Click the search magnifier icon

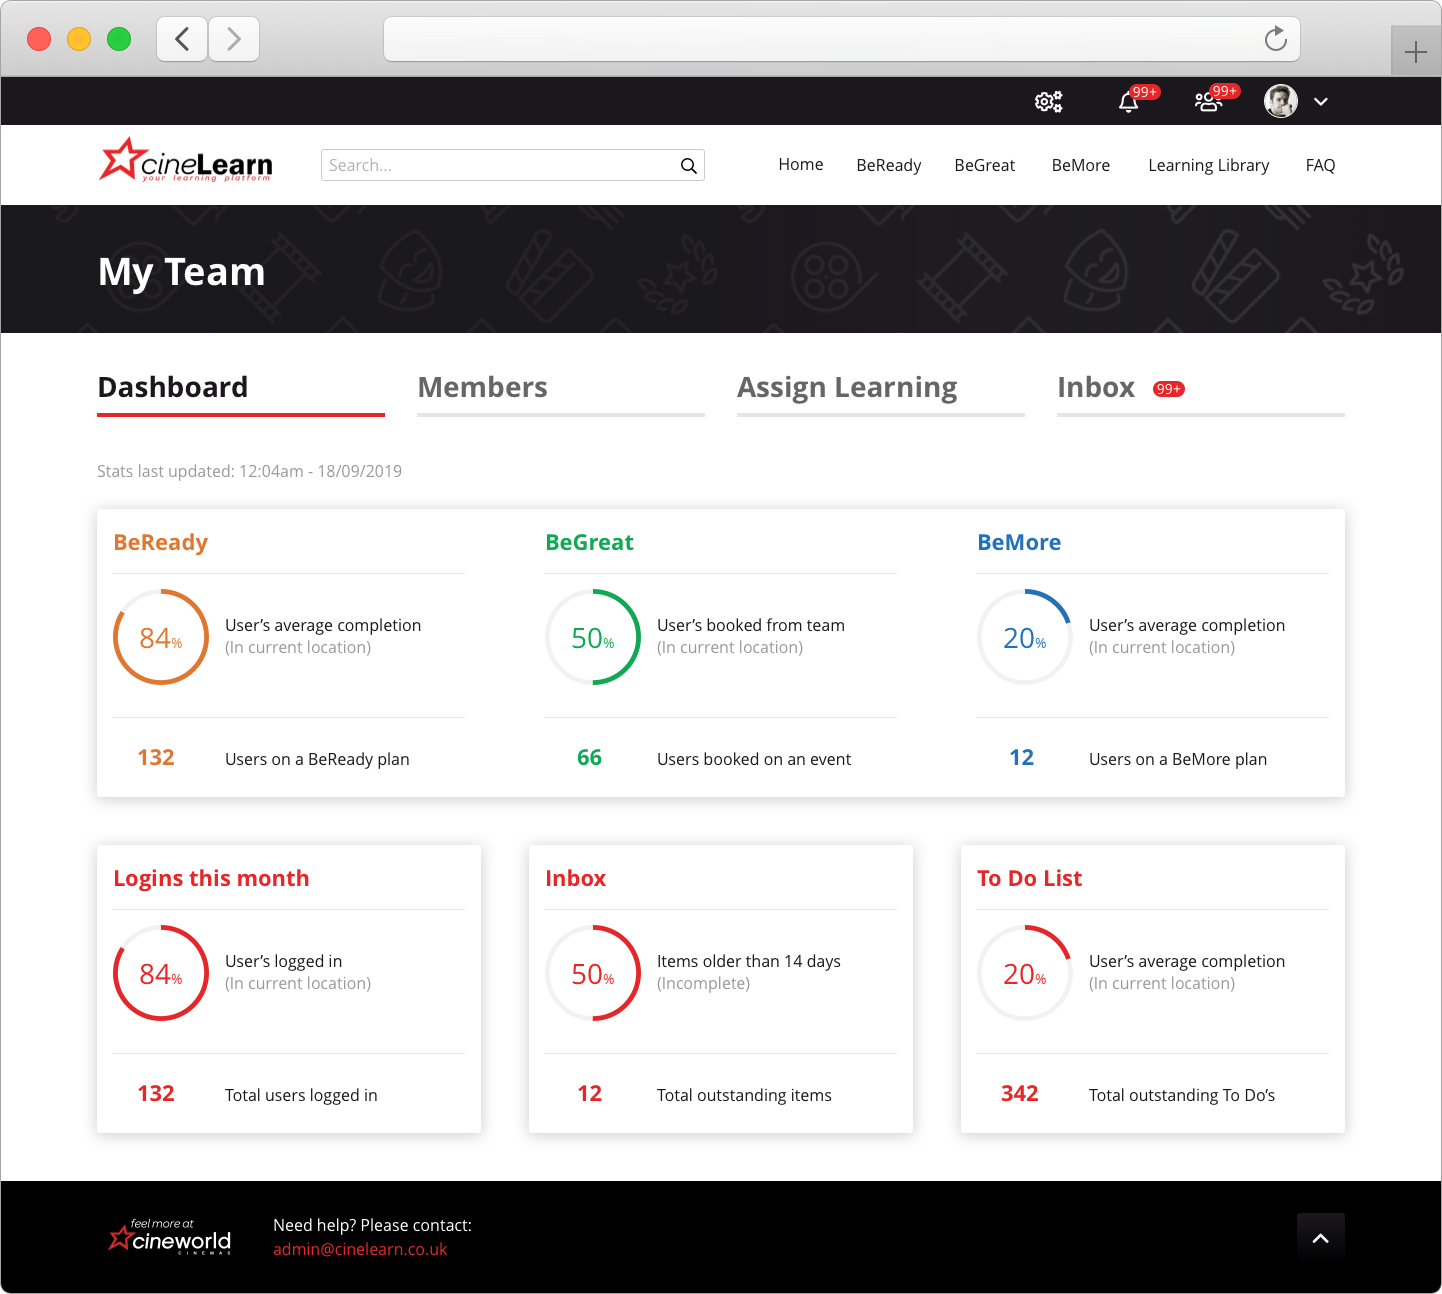(688, 165)
